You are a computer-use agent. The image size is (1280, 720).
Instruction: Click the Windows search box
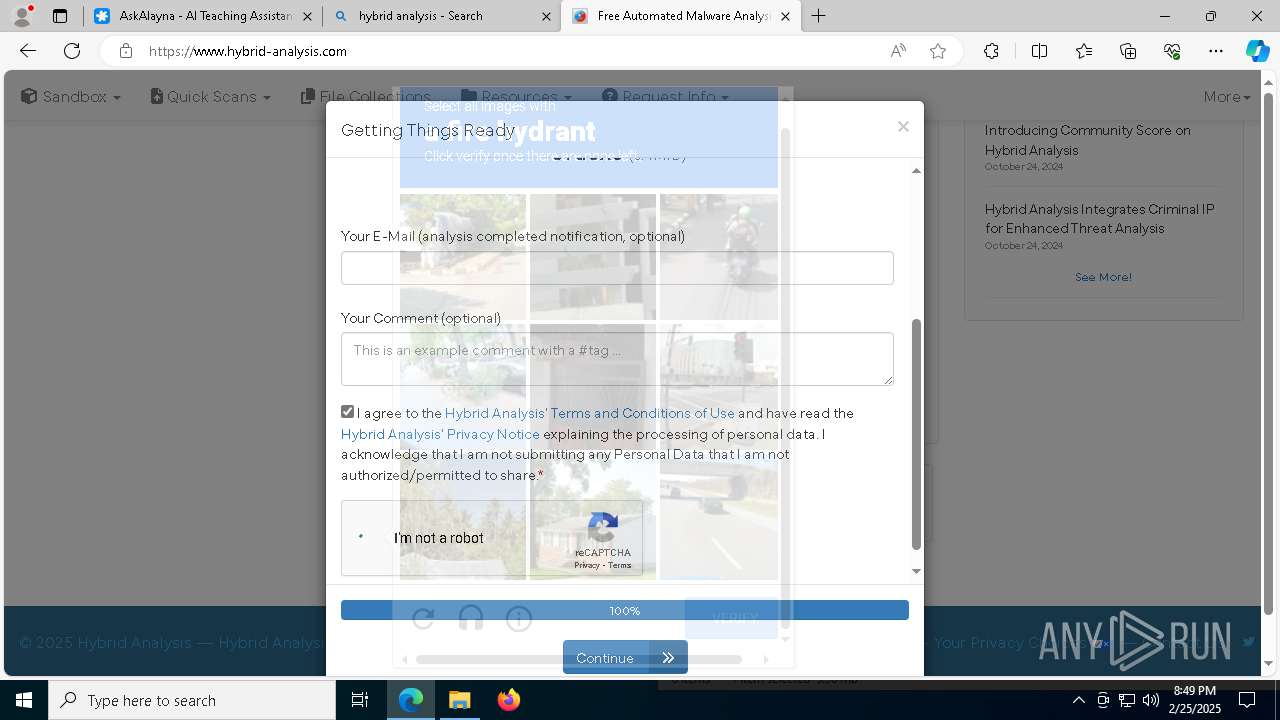(192, 700)
